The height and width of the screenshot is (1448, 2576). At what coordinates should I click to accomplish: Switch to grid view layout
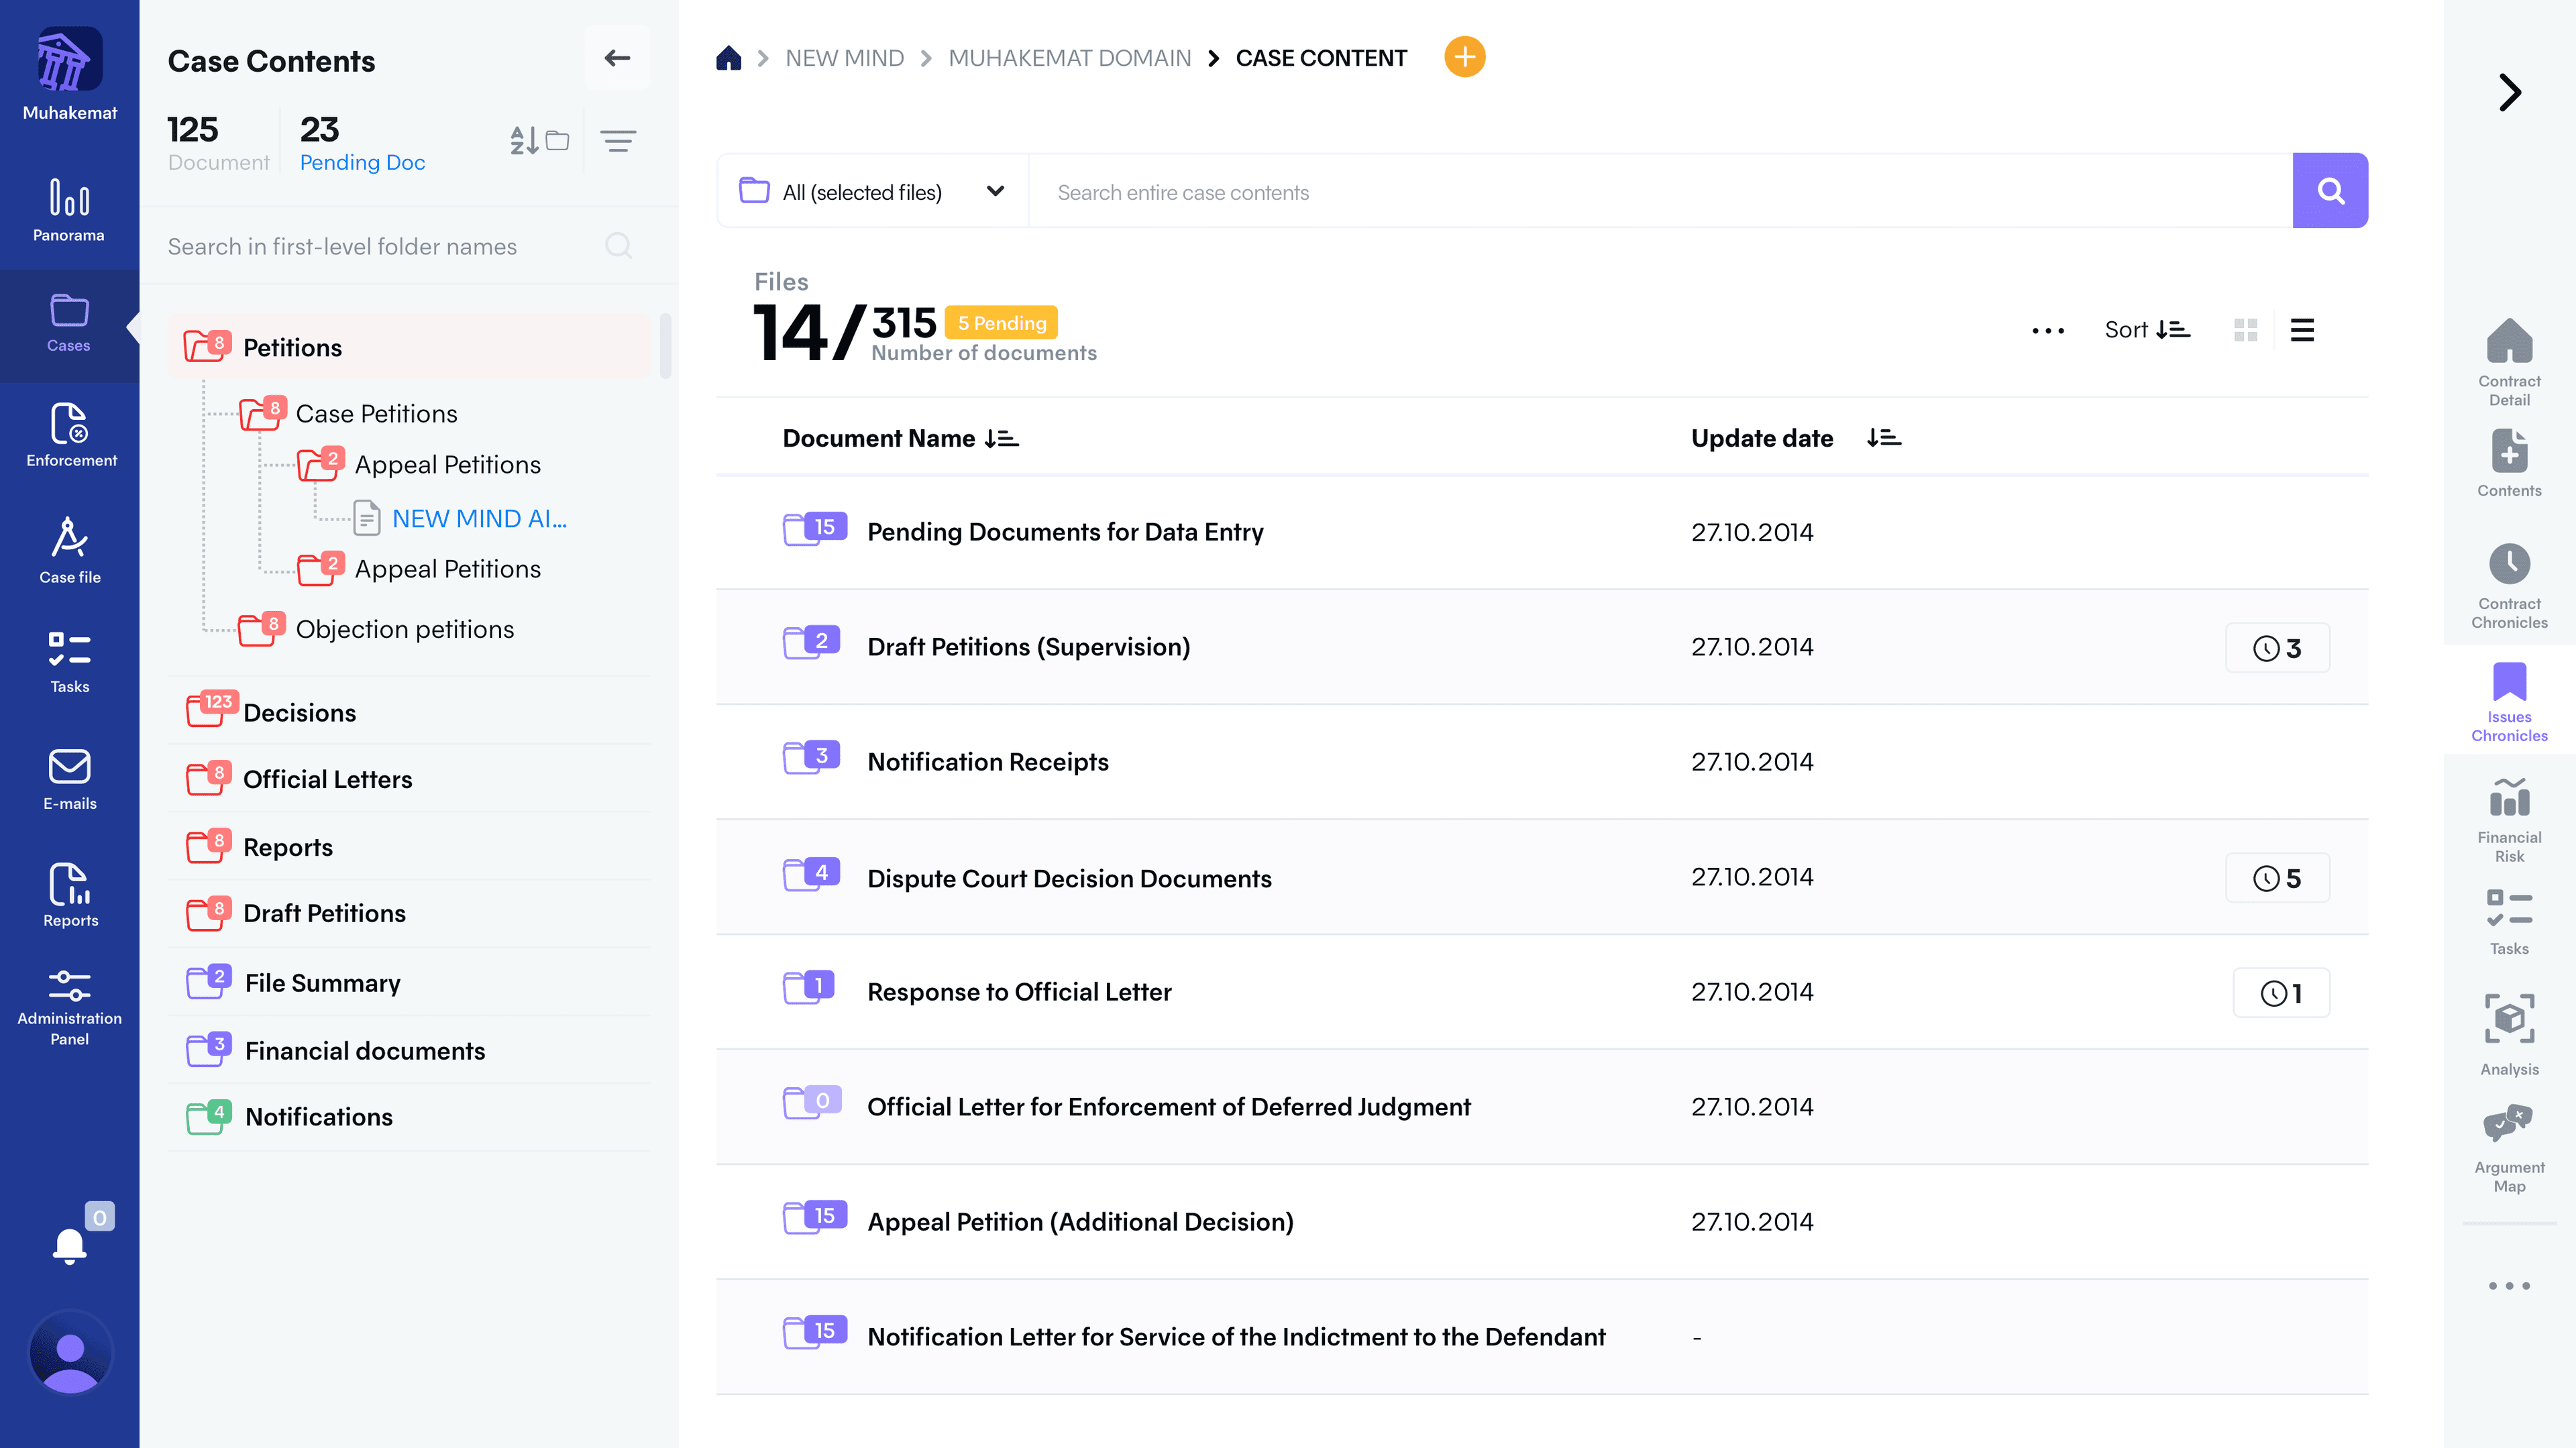(2245, 330)
